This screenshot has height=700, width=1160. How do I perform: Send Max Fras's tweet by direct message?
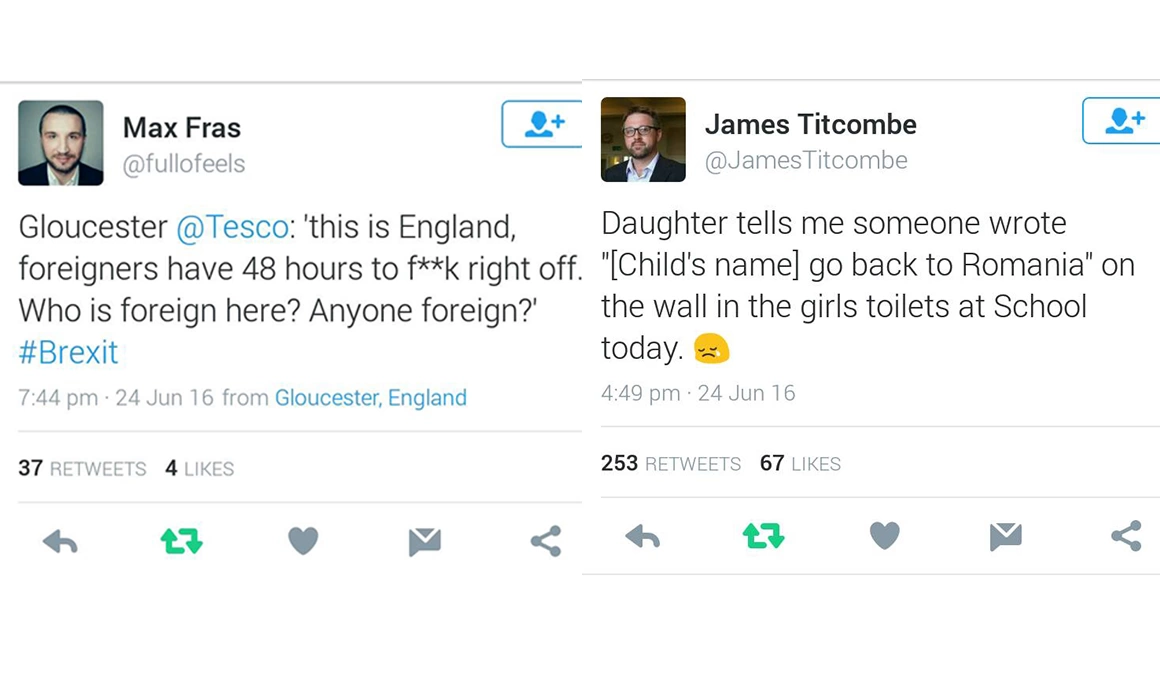pyautogui.click(x=424, y=542)
